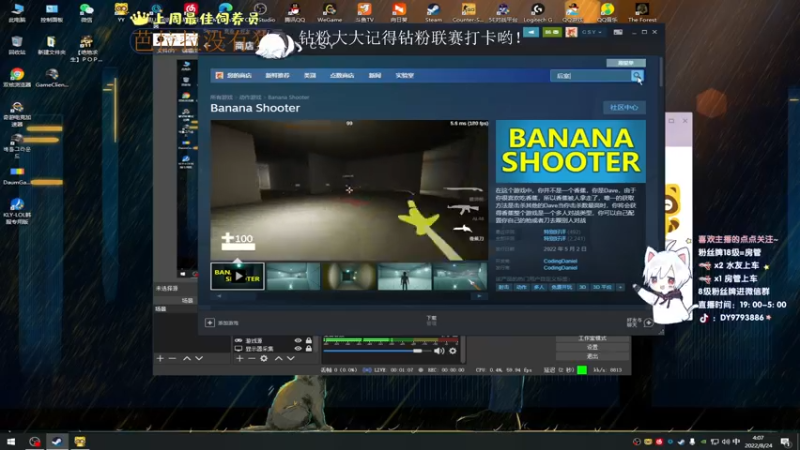Move OBS scene up with arrow

(187, 359)
